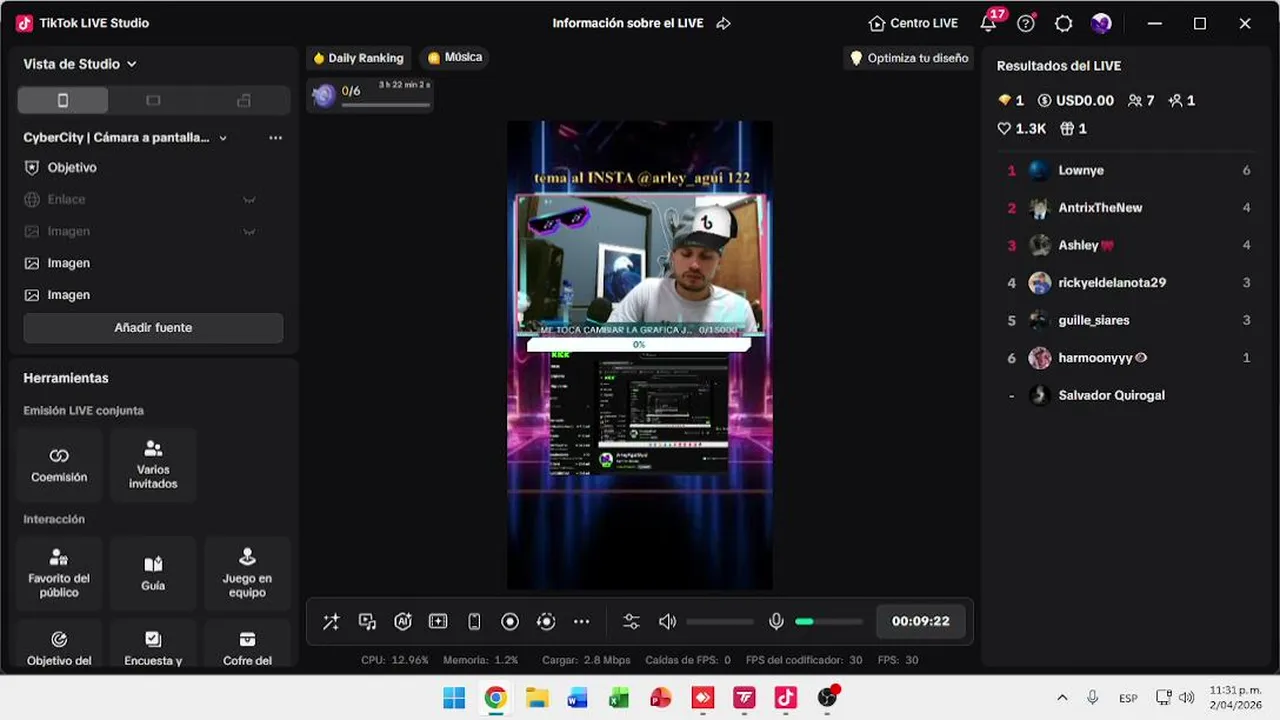Open the AI tools hexagon icon
Viewport: 1280px width, 720px height.
click(x=403, y=622)
